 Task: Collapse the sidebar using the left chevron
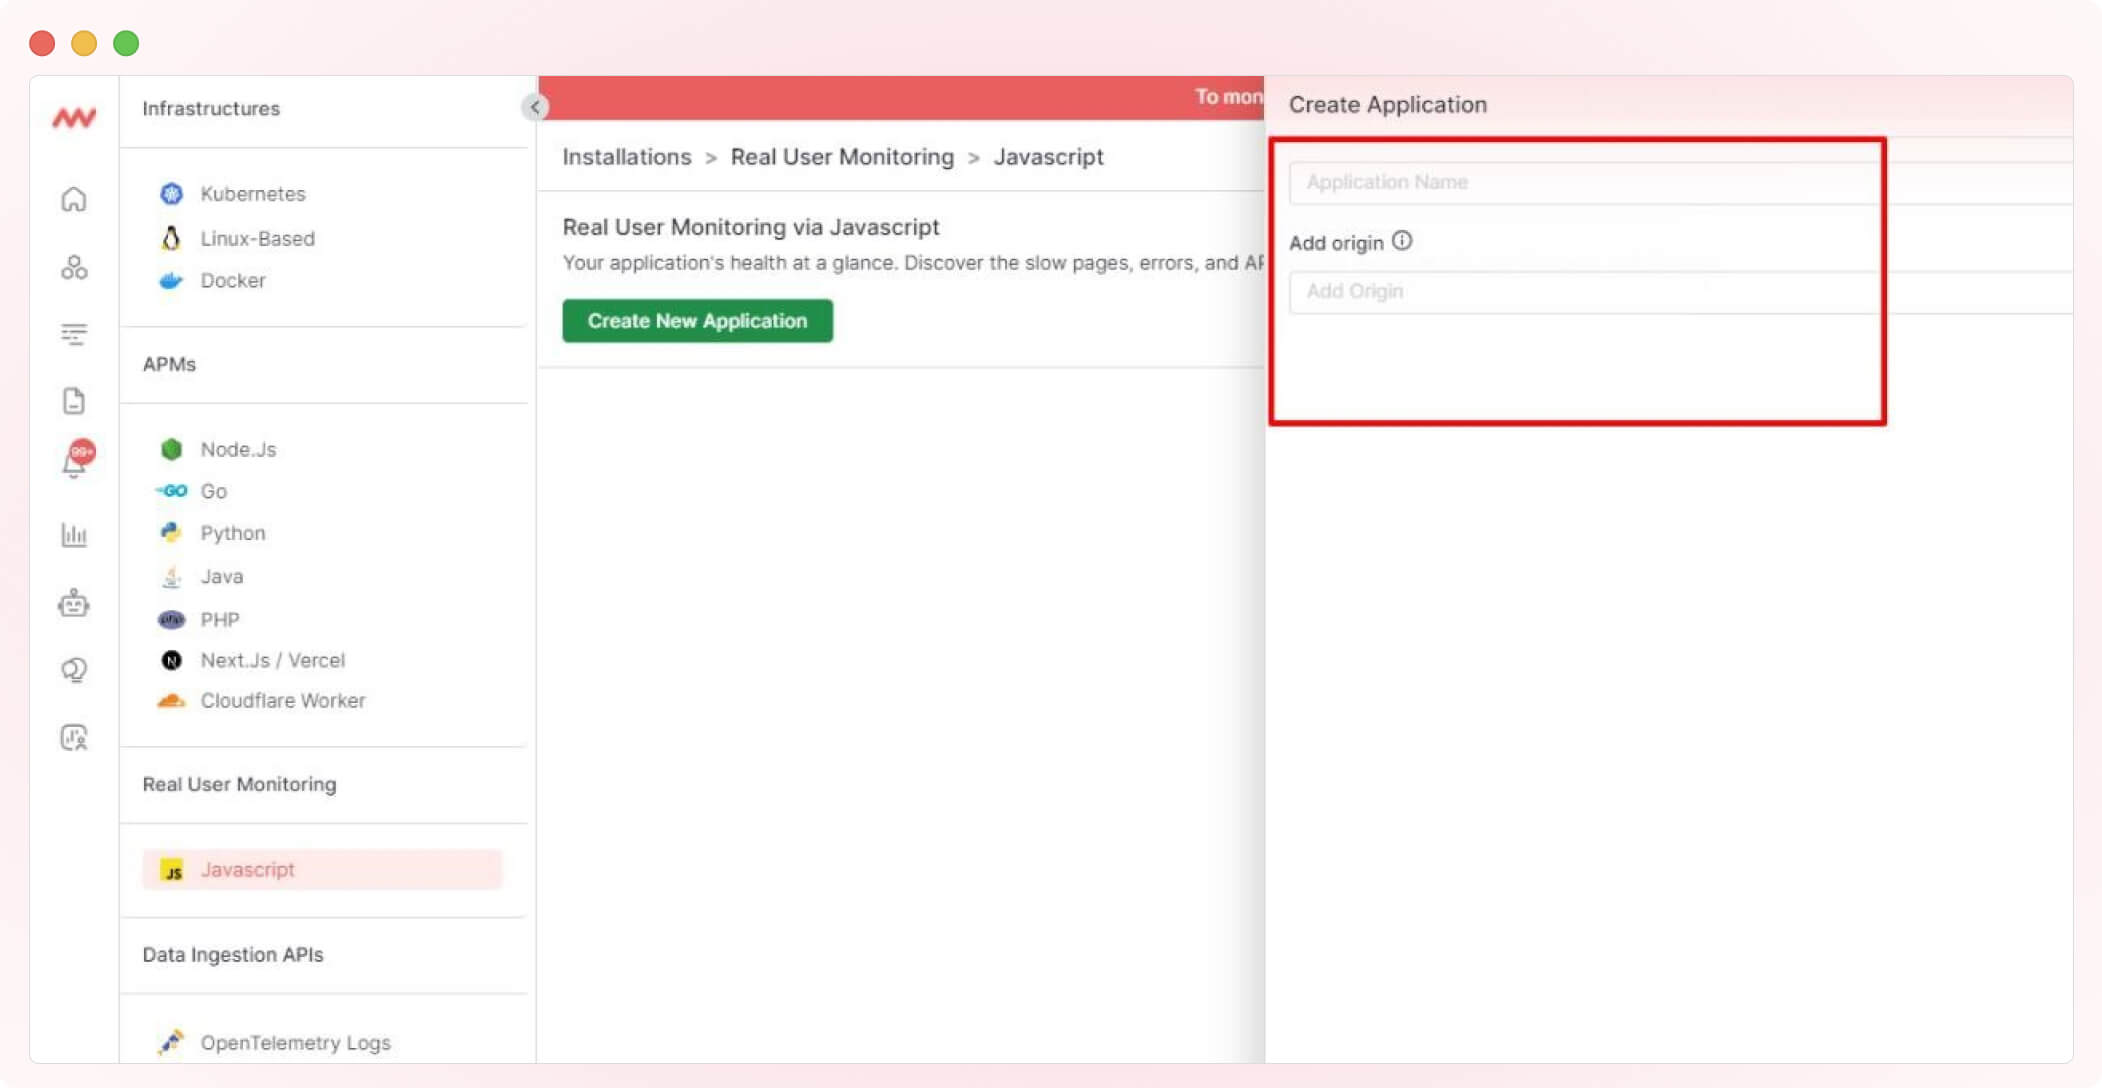[535, 106]
